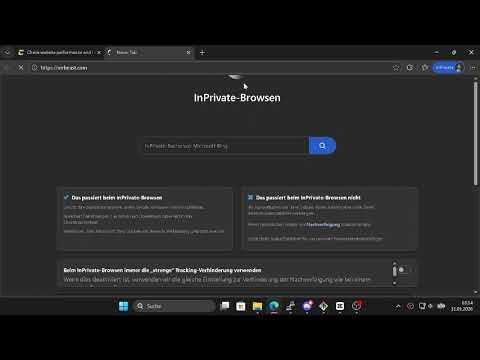Click the red shield tray icon
This screenshot has width=480, height=360.
[x=410, y=306]
